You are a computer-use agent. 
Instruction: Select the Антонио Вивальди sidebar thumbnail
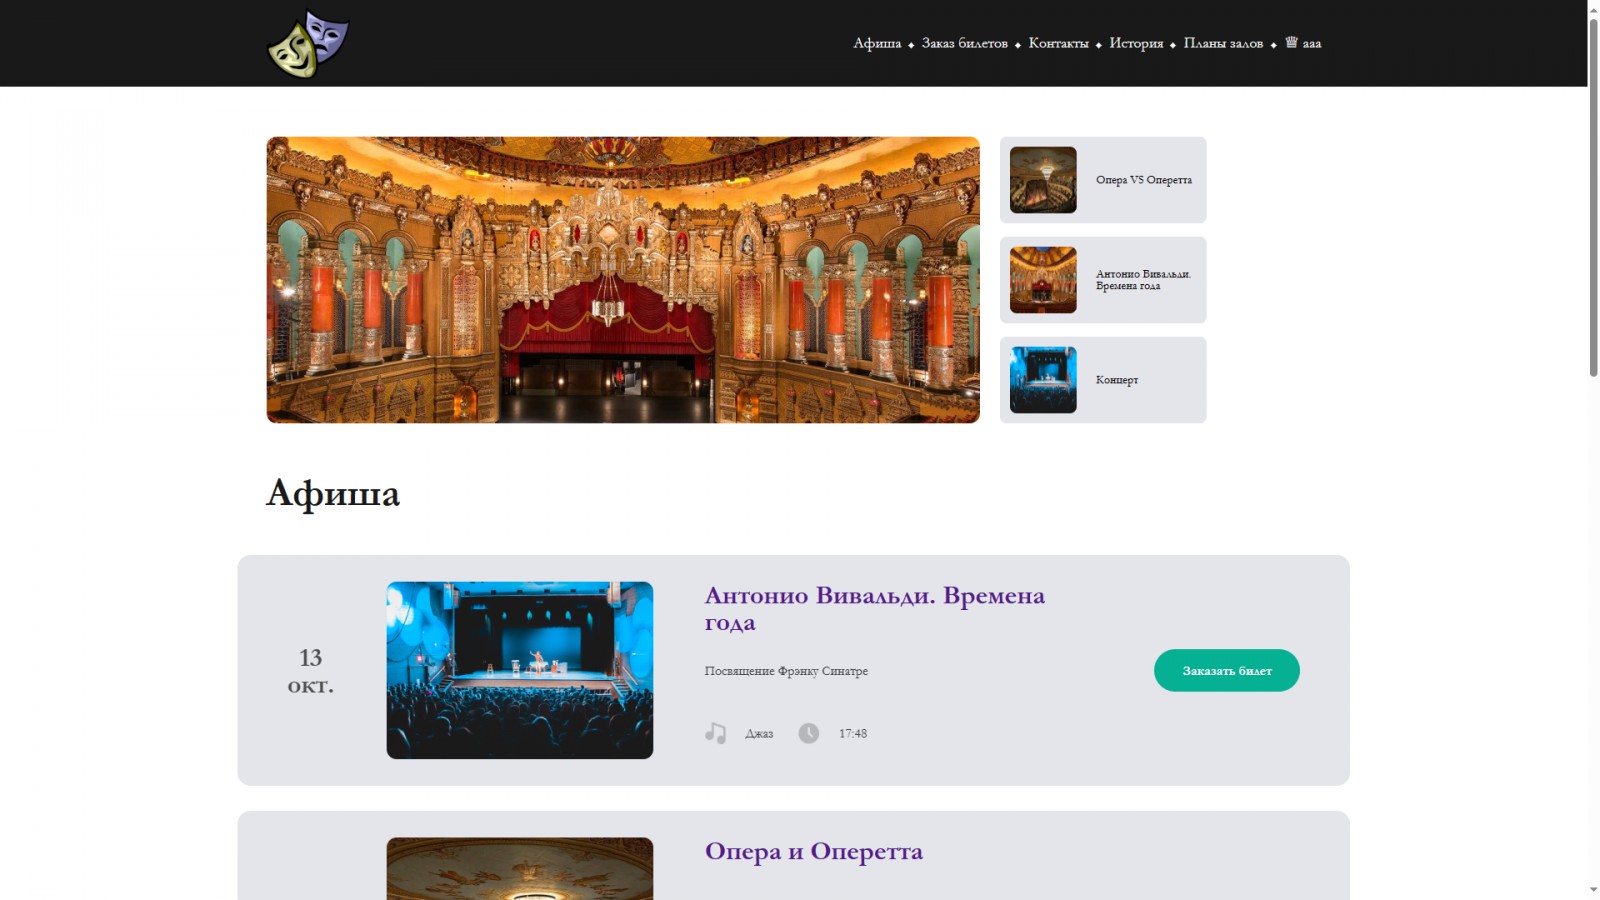[1043, 280]
